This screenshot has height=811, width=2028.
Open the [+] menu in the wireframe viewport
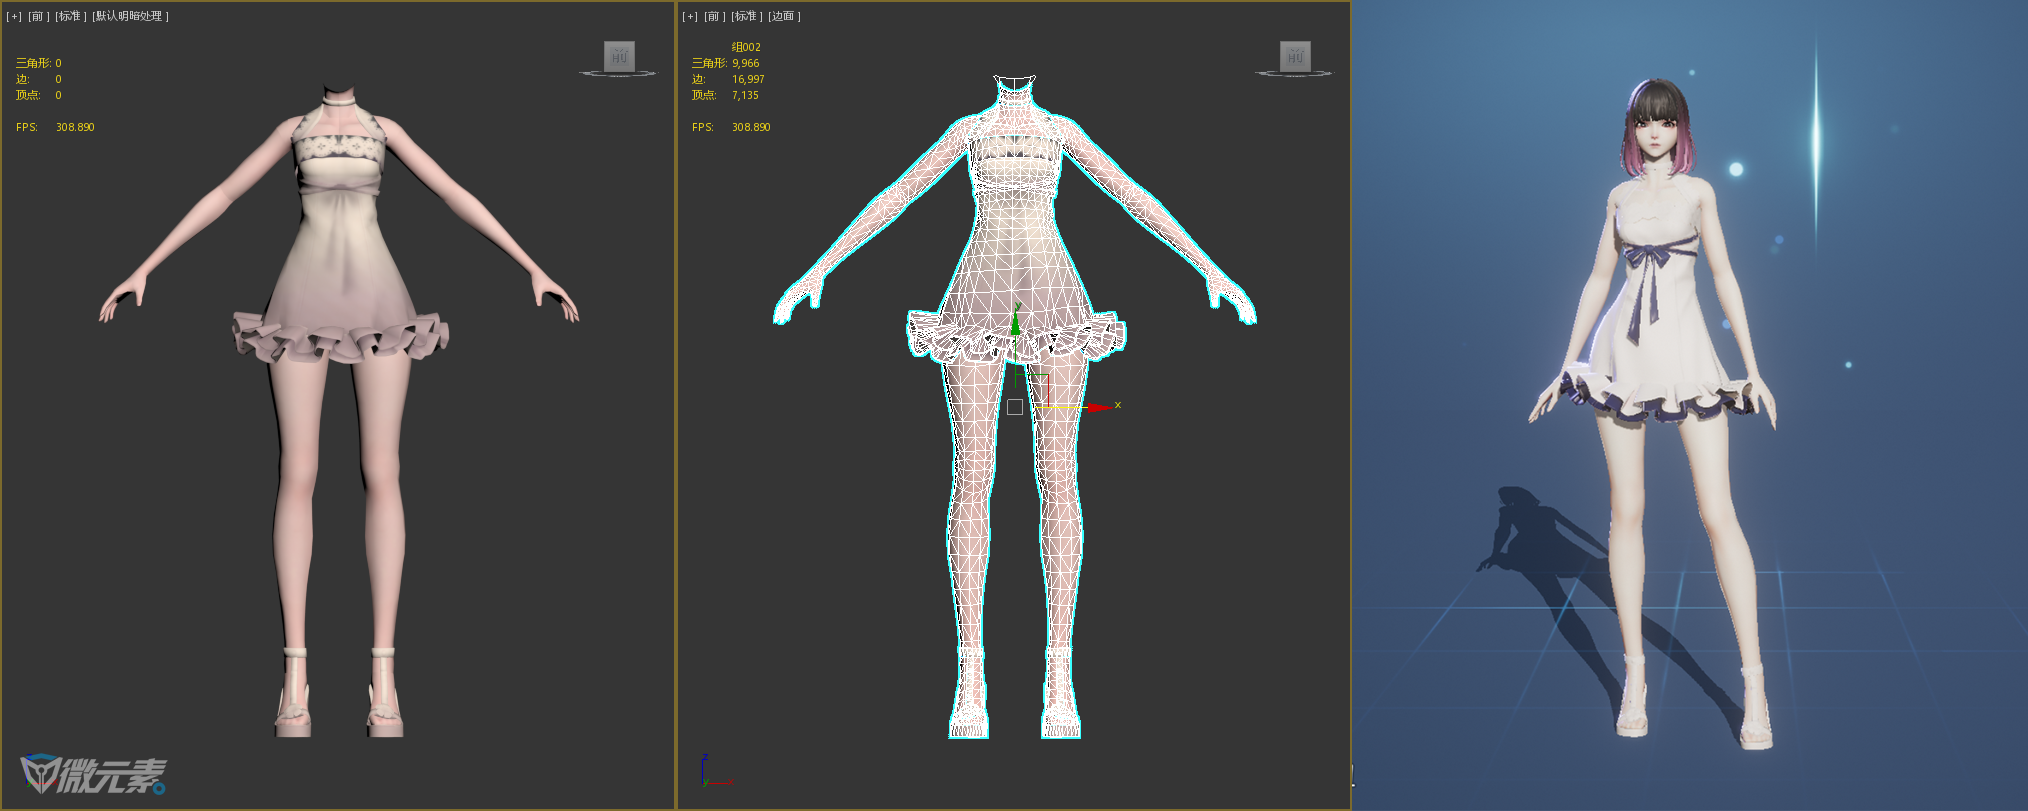[690, 16]
